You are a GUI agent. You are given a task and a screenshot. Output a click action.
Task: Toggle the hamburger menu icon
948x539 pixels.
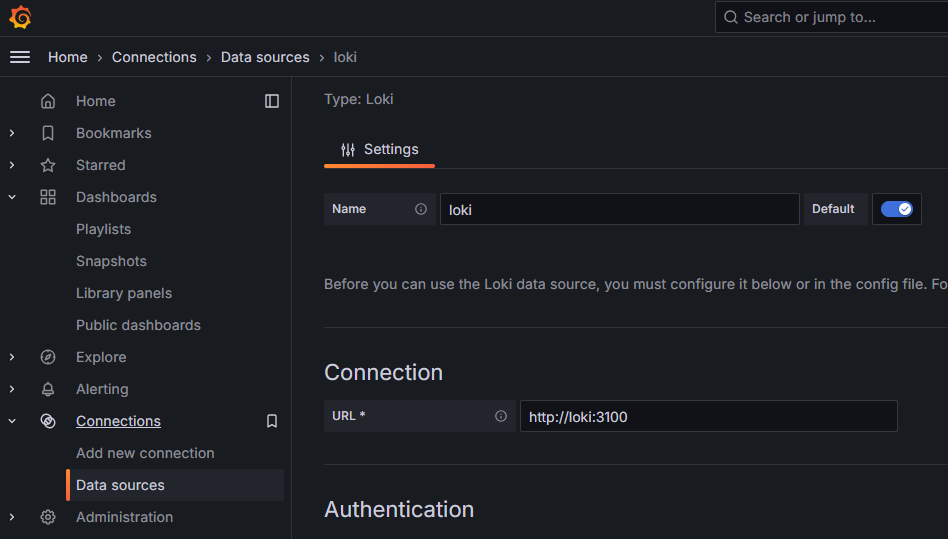(x=20, y=57)
